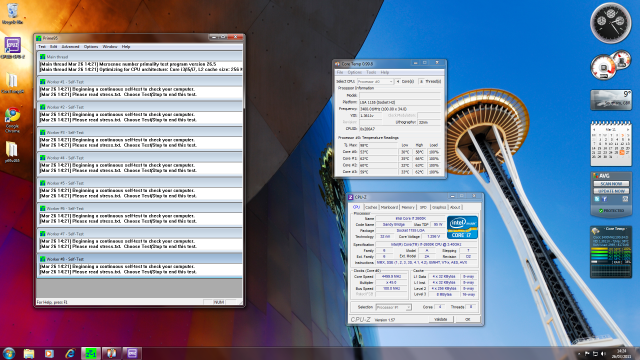Click the Worker #6 Self-Test window icon
The image size is (640, 360).
(42, 208)
